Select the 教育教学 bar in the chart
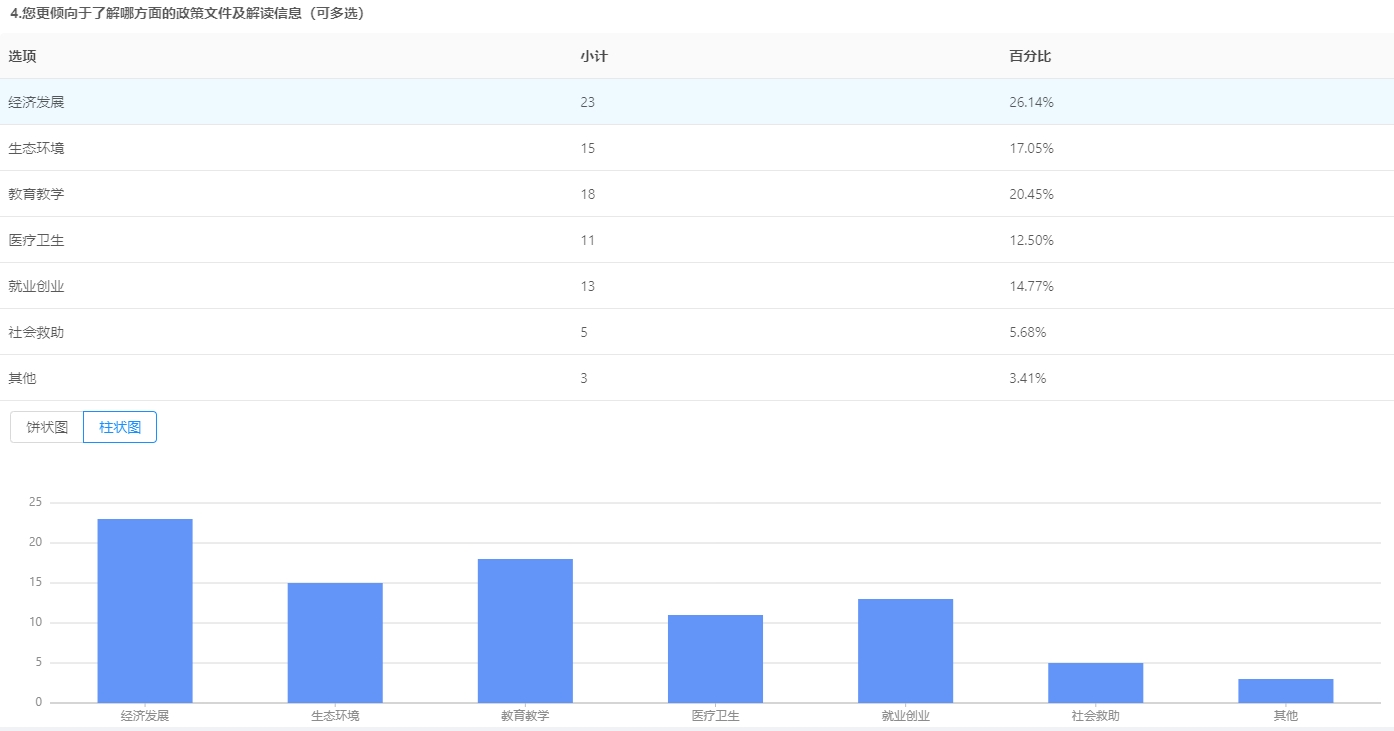The height and width of the screenshot is (731, 1394). click(525, 630)
